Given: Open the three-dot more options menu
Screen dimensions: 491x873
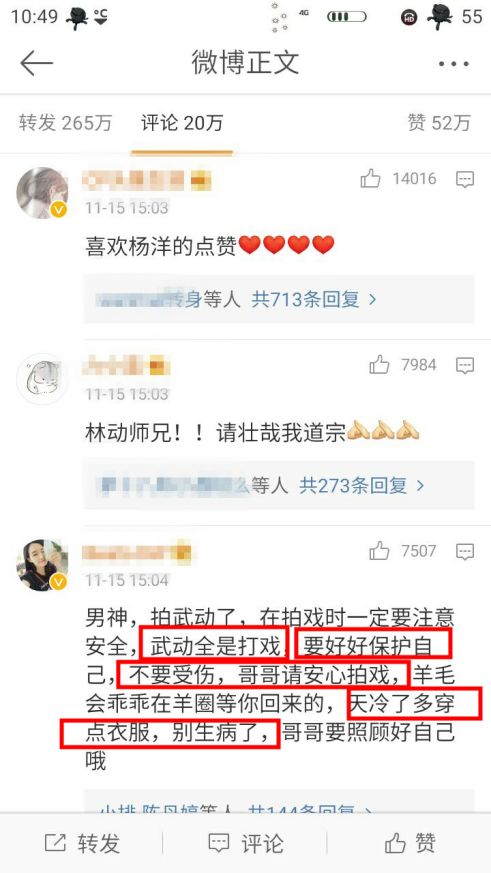Looking at the screenshot, I should coord(453,63).
